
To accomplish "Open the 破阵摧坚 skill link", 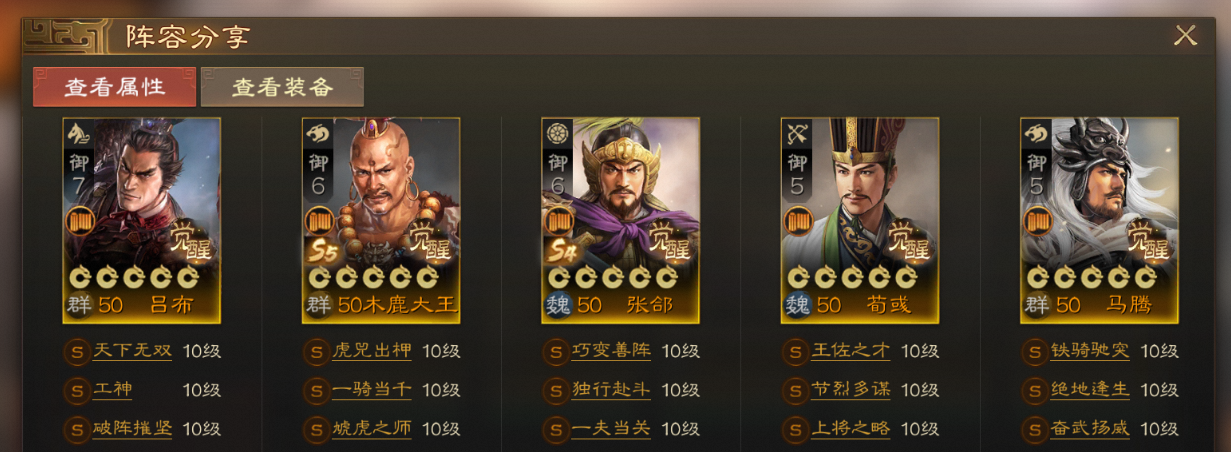I will [132, 428].
